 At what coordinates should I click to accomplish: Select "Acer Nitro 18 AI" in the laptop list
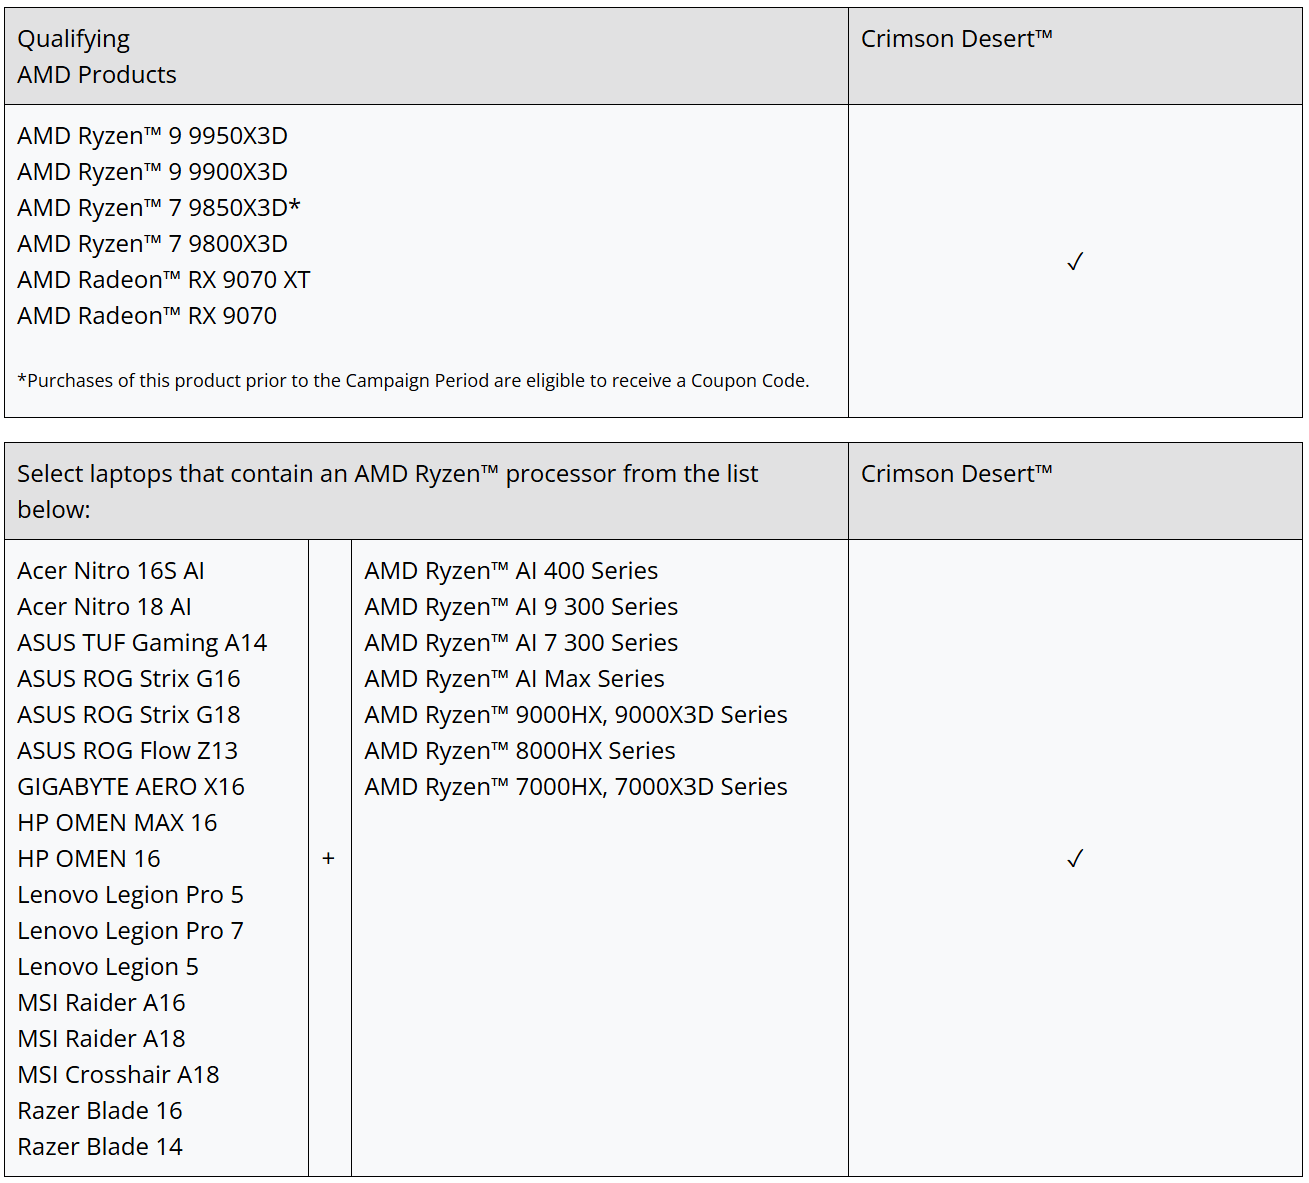pyautogui.click(x=104, y=607)
